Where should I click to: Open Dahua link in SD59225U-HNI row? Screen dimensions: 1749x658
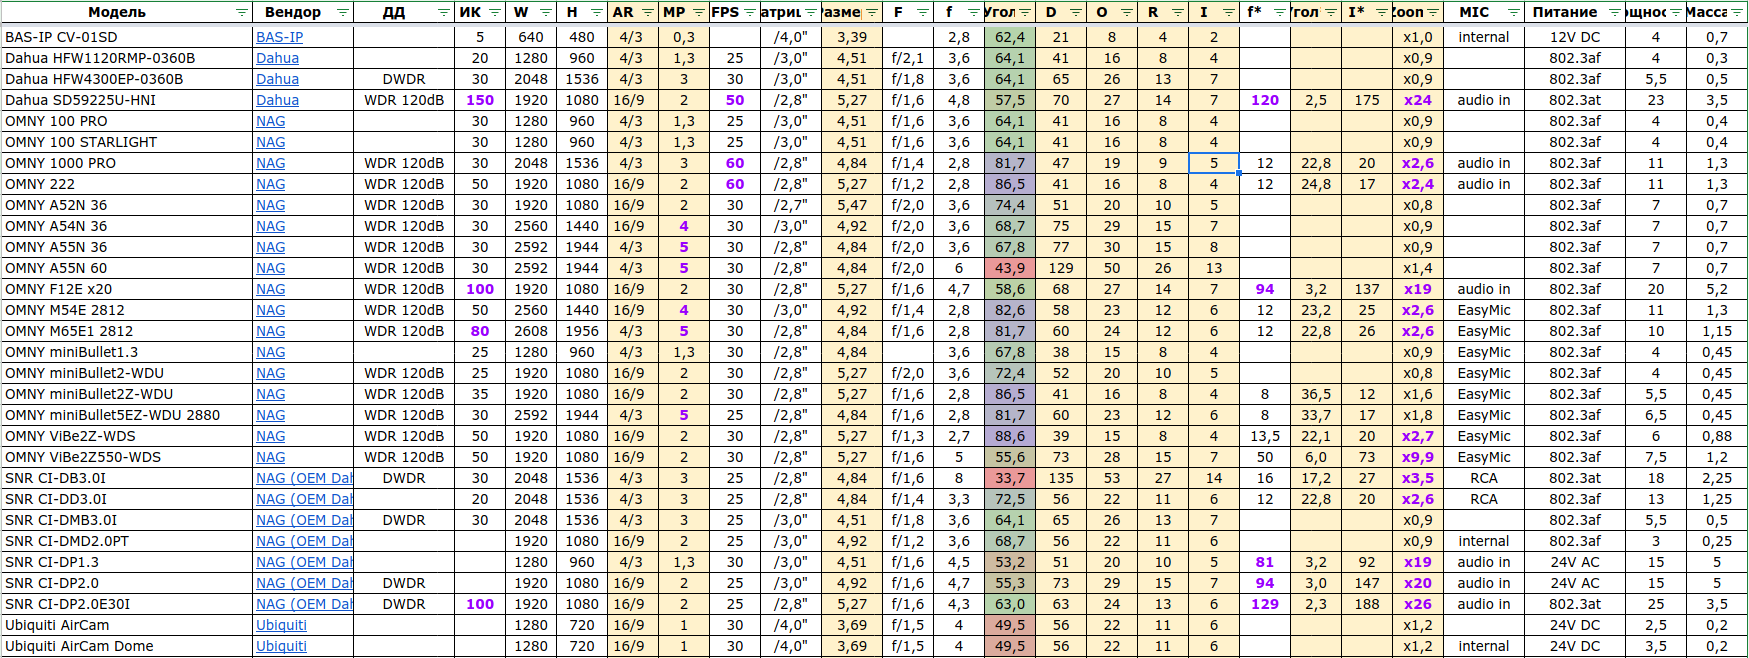pyautogui.click(x=277, y=100)
